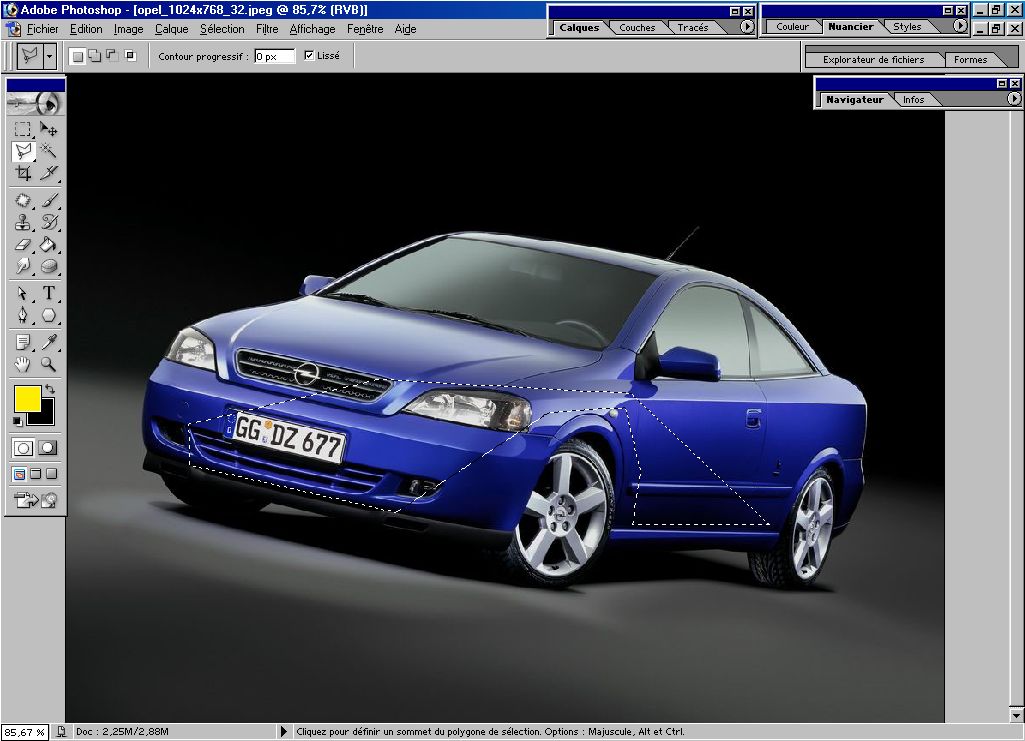Click the black background color swatch
This screenshot has height=741, width=1025.
point(45,417)
